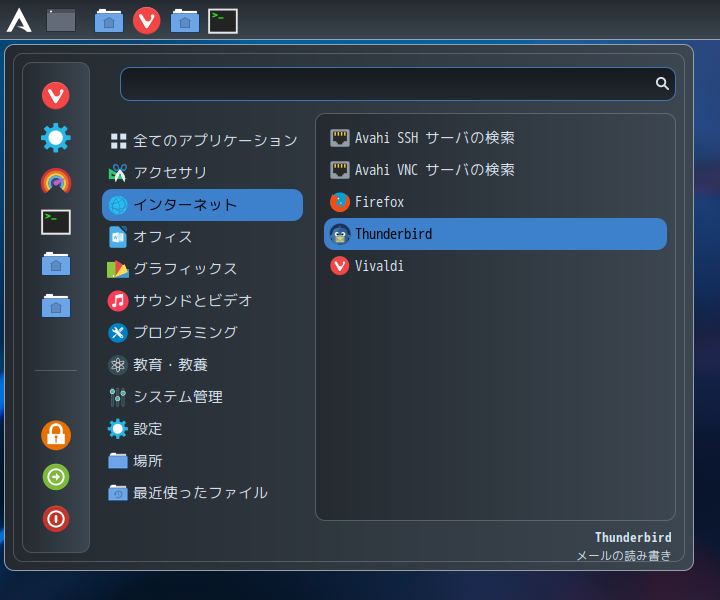Image resolution: width=720 pixels, height=600 pixels.
Task: Click the show desktop panel icon
Action: (x=61, y=21)
